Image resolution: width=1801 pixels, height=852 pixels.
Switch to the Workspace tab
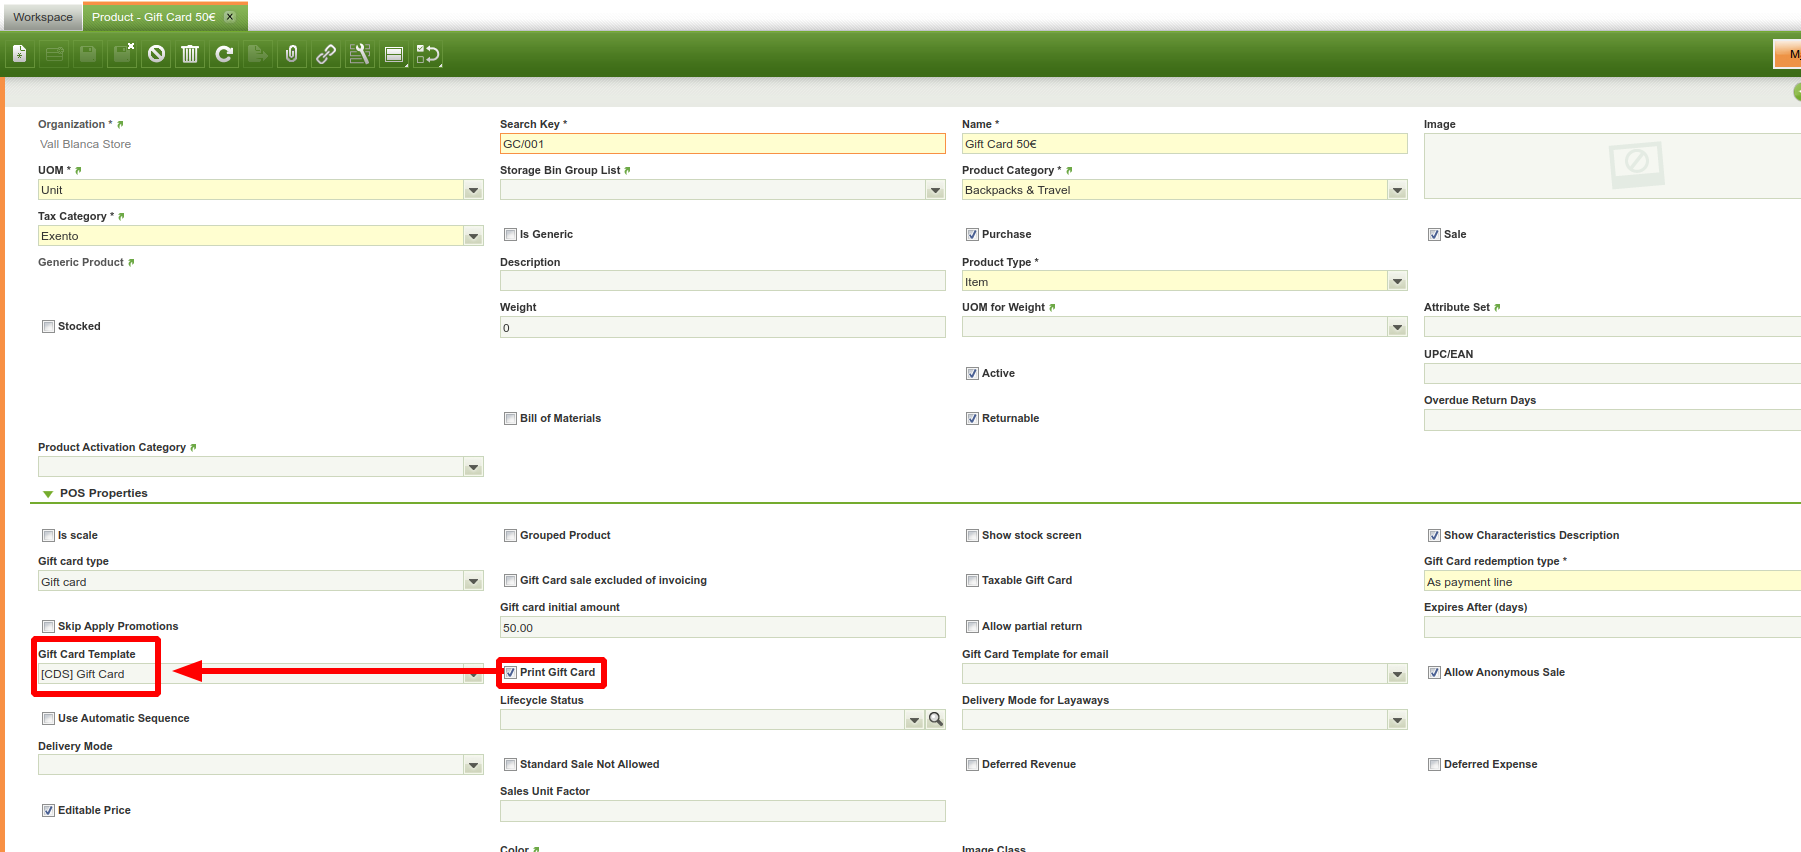(42, 17)
